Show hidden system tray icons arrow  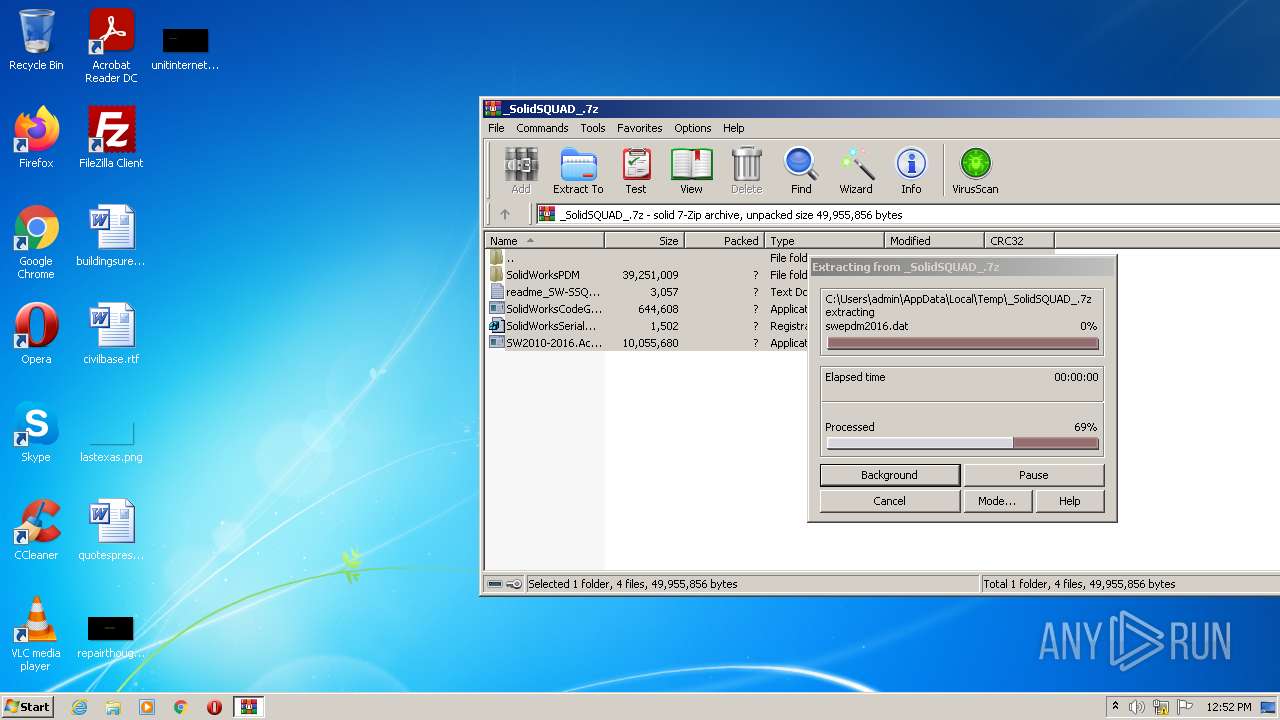pos(1115,707)
